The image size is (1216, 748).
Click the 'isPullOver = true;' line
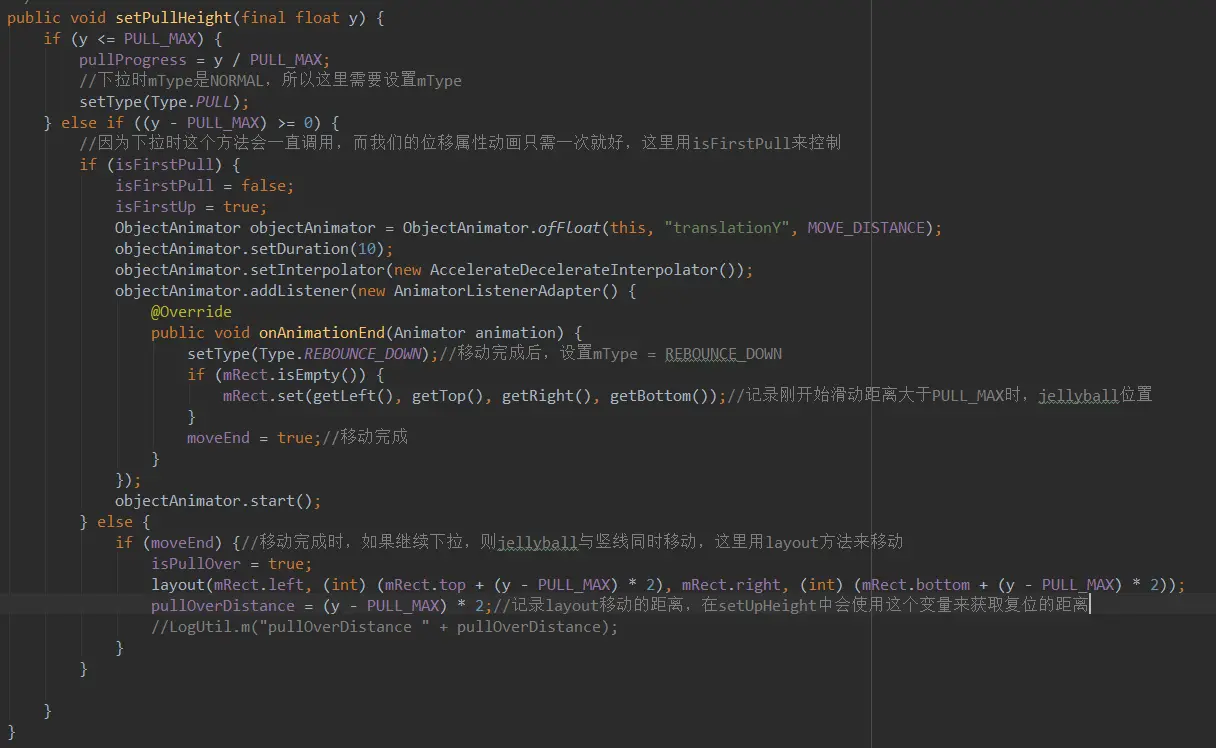pos(232,563)
